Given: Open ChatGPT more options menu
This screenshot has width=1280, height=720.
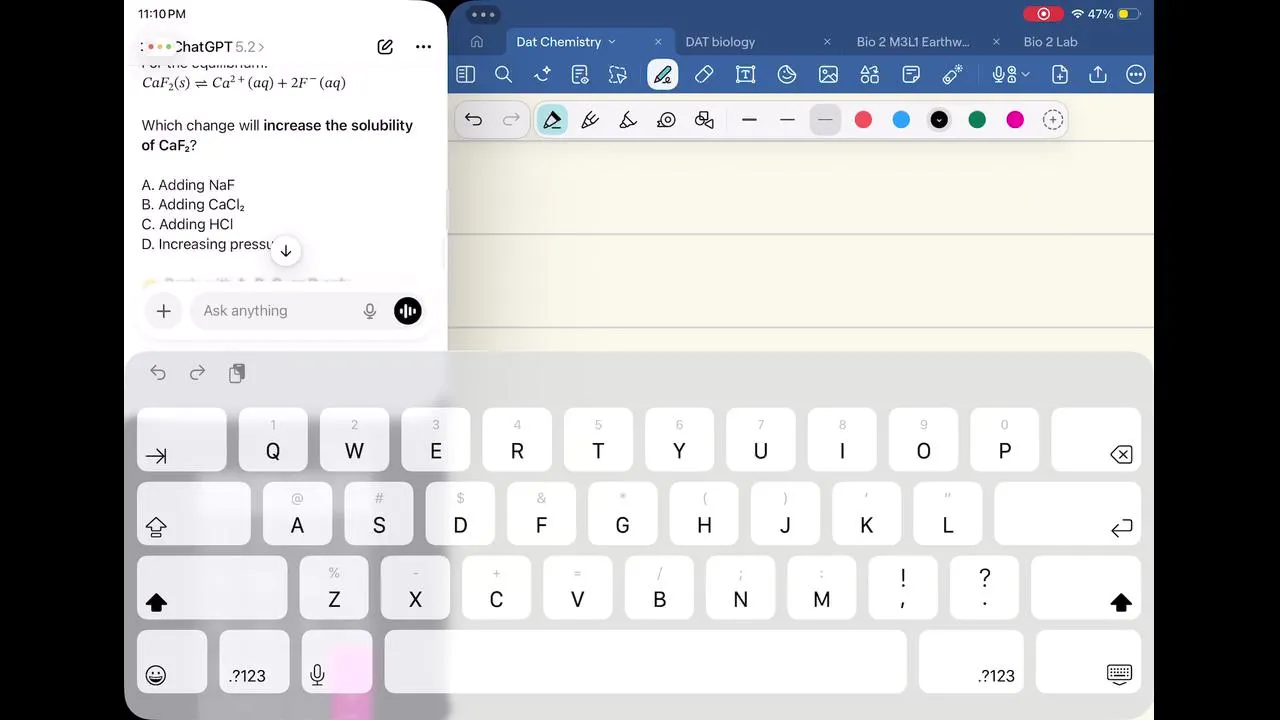Looking at the screenshot, I should [423, 47].
